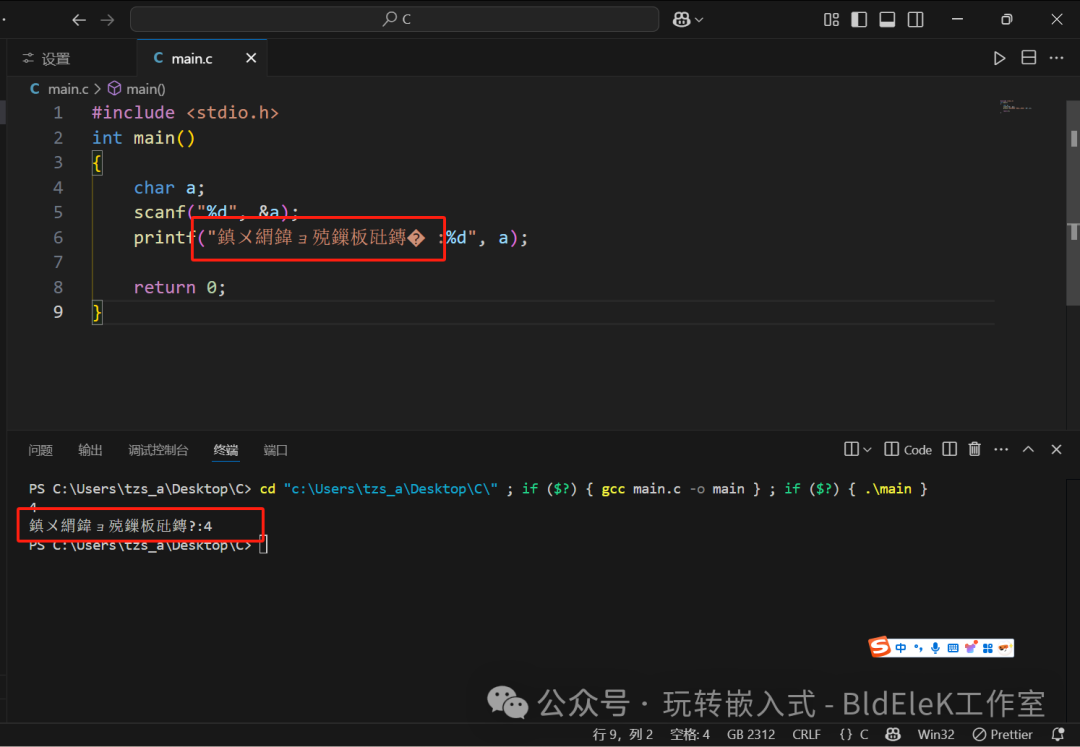Open notifications with the bell icon
The height and width of the screenshot is (747, 1080).
1058,735
